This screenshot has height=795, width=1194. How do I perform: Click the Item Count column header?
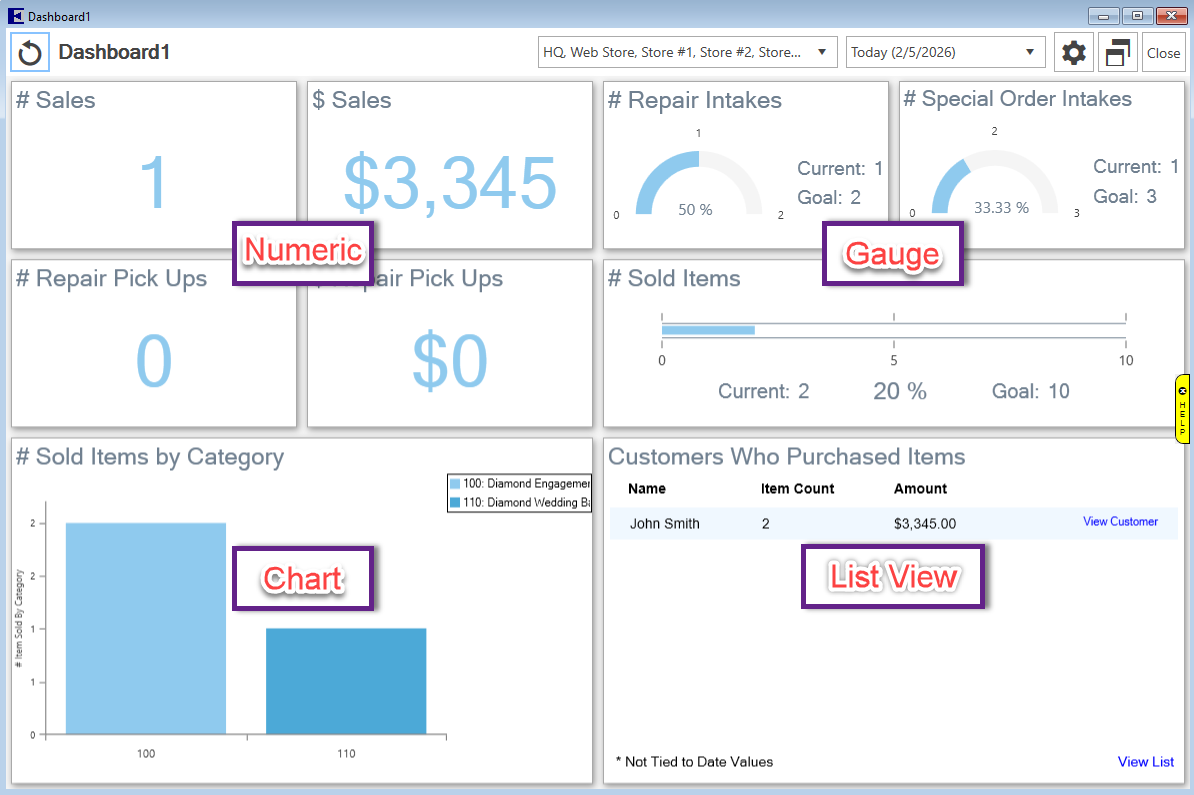(x=797, y=489)
